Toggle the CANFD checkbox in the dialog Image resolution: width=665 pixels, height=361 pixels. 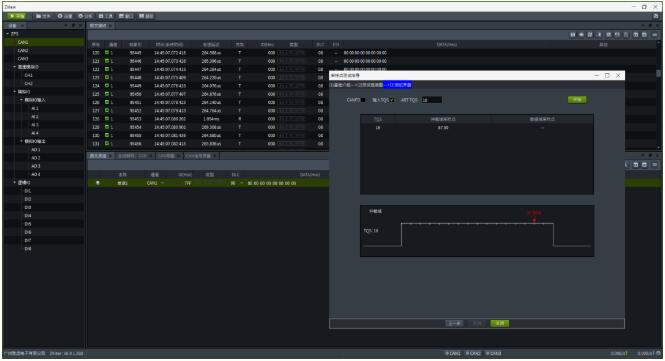coord(363,100)
